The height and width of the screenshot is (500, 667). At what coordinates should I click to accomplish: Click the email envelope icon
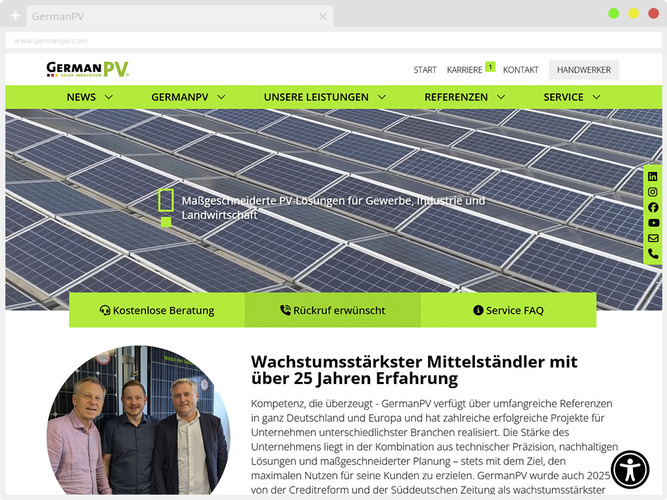coord(653,238)
